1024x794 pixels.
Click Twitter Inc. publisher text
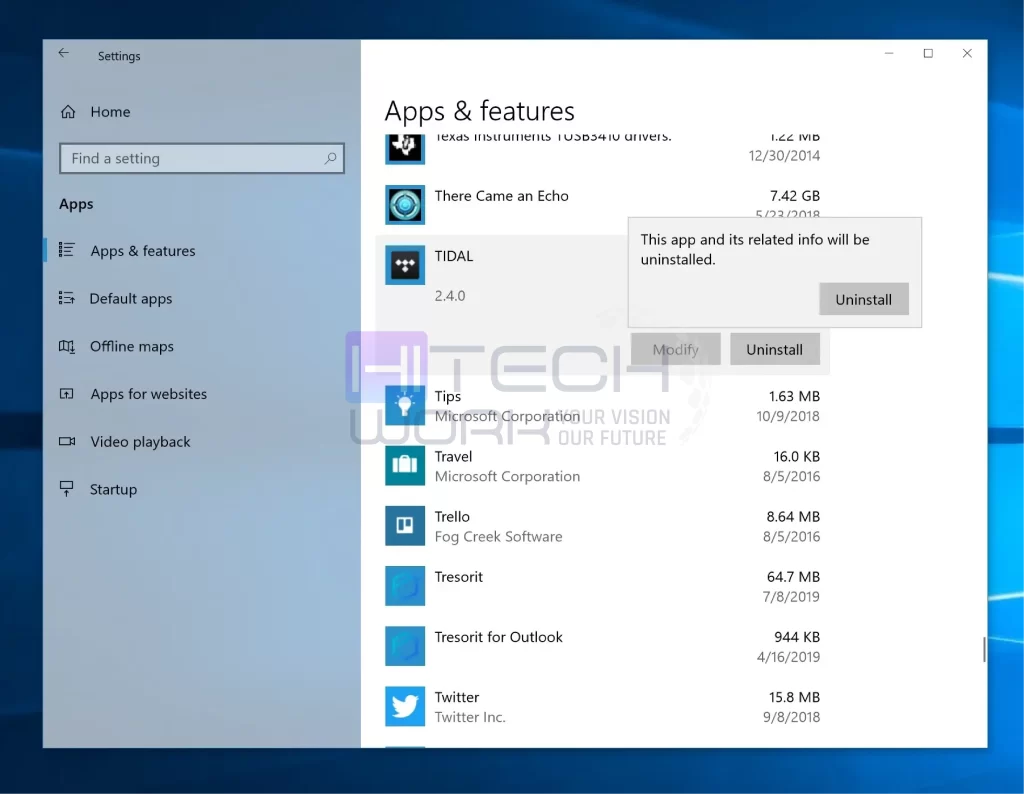(470, 717)
